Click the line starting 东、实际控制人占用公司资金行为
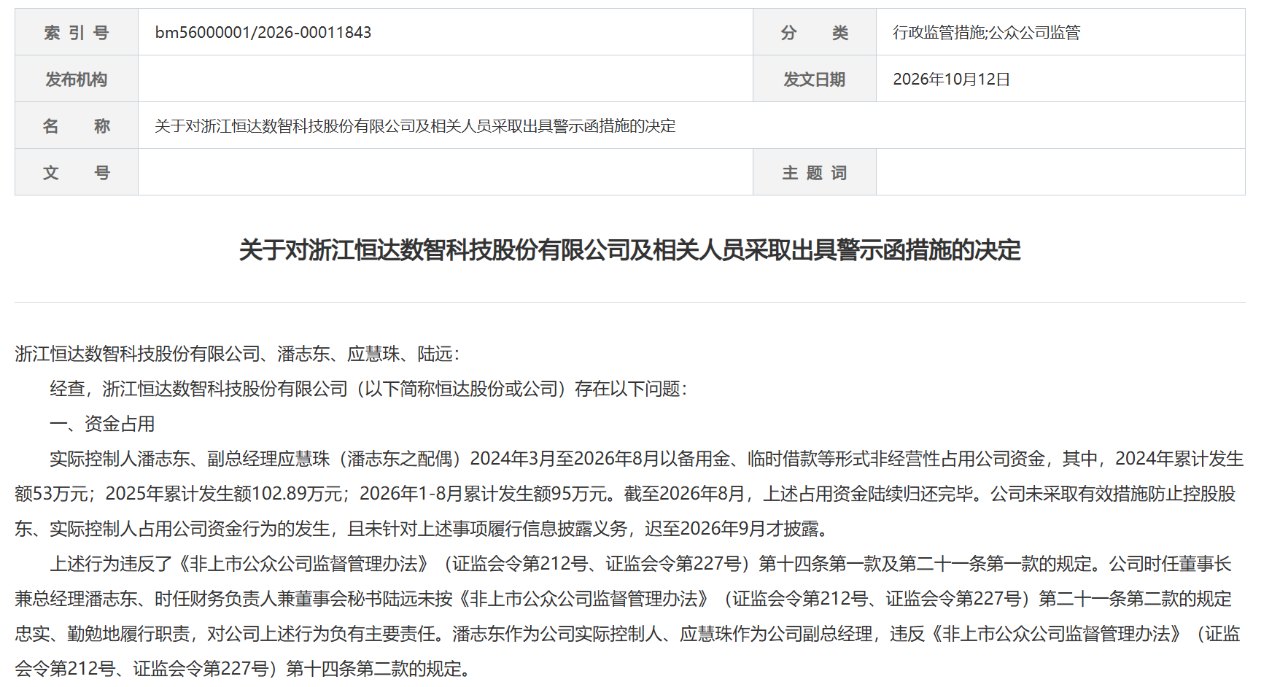Screen dimensions: 1280x687 point(423,528)
